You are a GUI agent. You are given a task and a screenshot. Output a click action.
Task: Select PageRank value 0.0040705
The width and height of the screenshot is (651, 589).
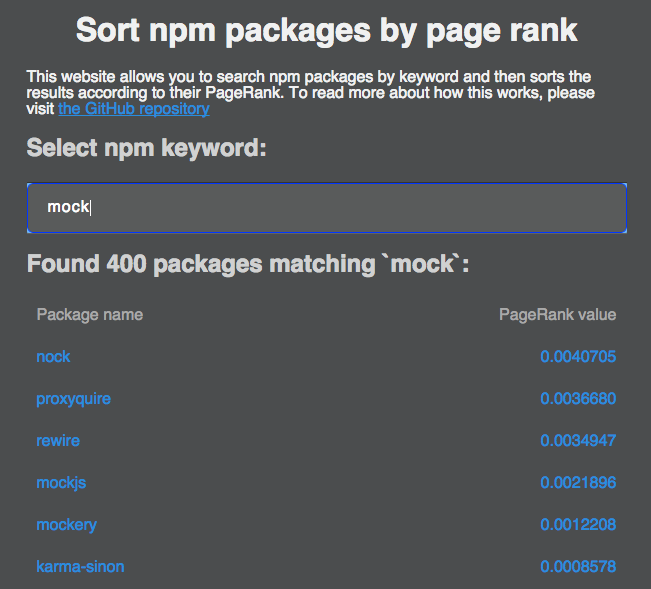point(578,357)
